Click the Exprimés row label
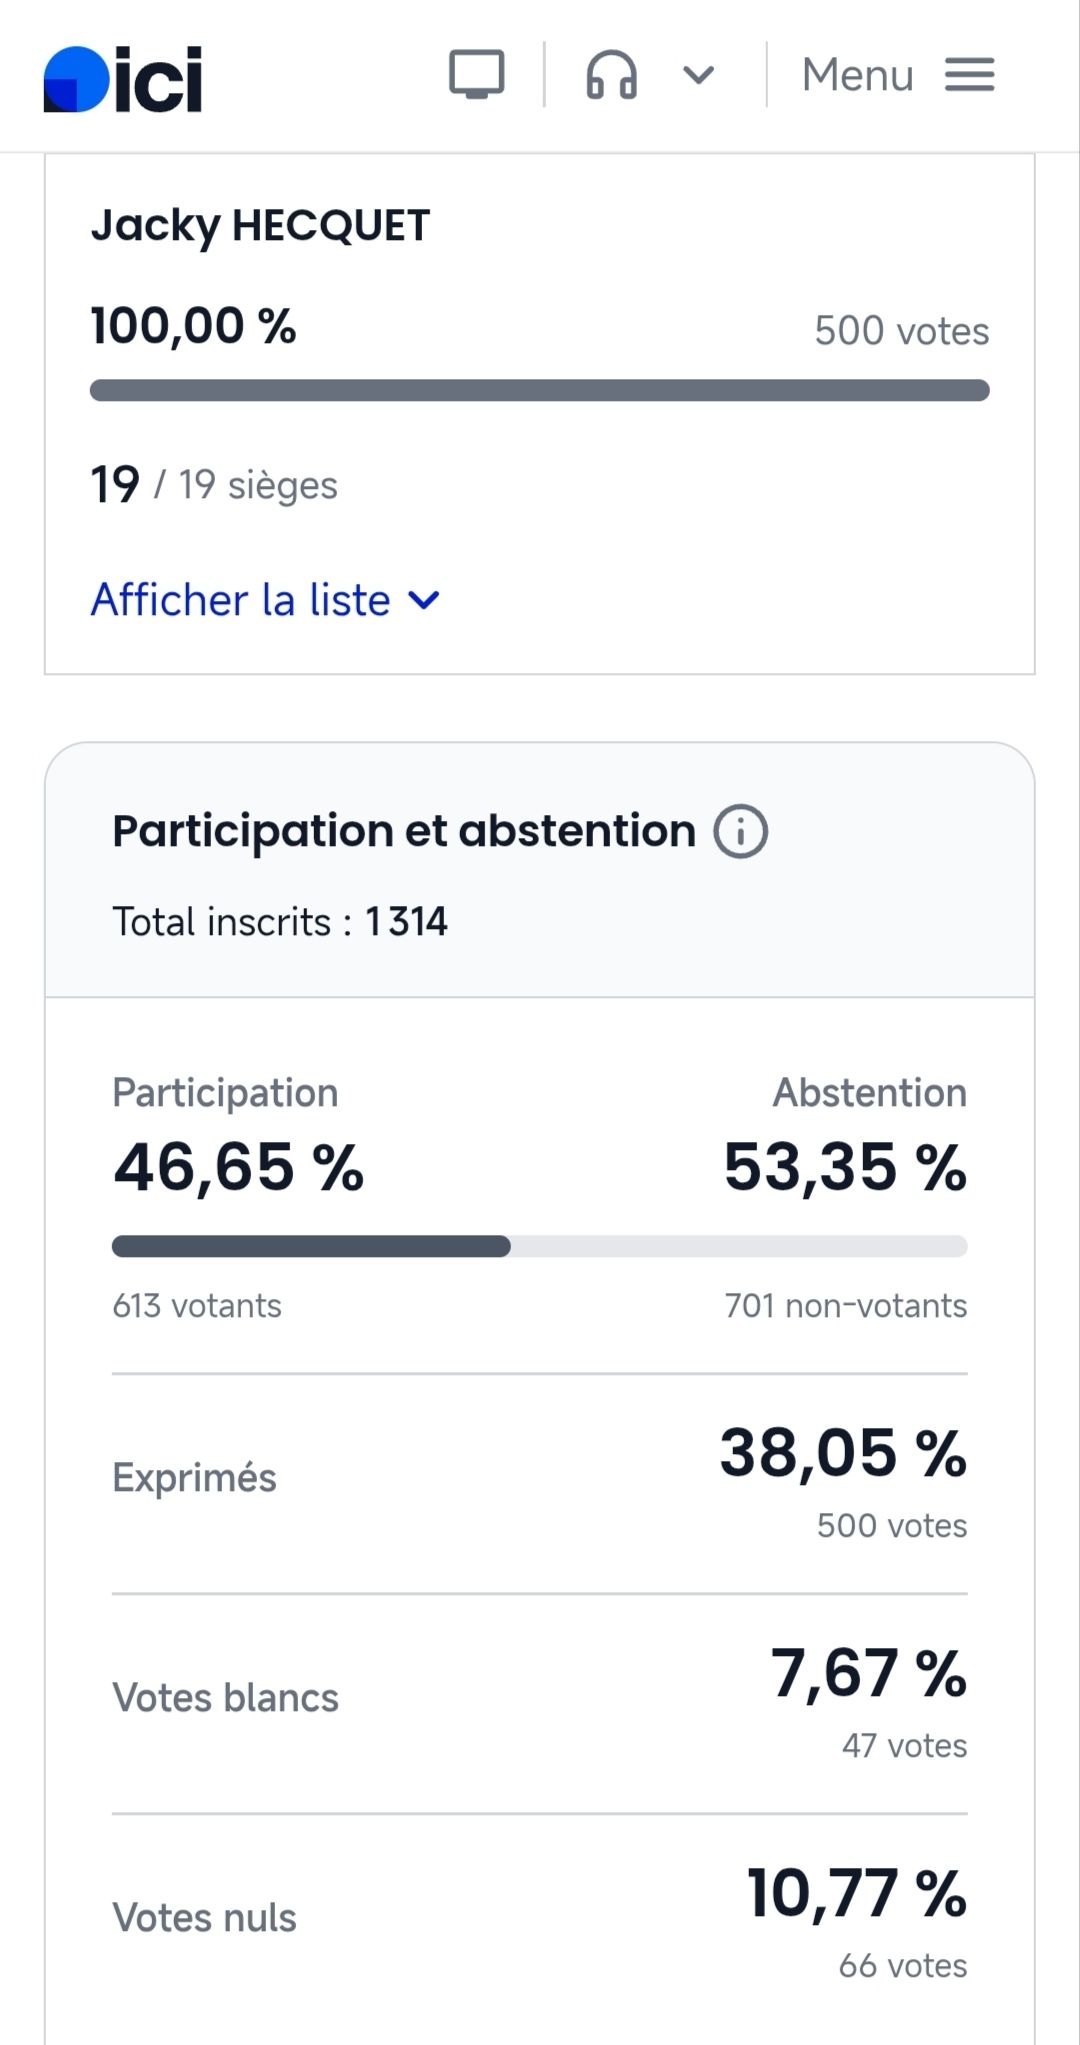The width and height of the screenshot is (1080, 2045). pos(194,1478)
